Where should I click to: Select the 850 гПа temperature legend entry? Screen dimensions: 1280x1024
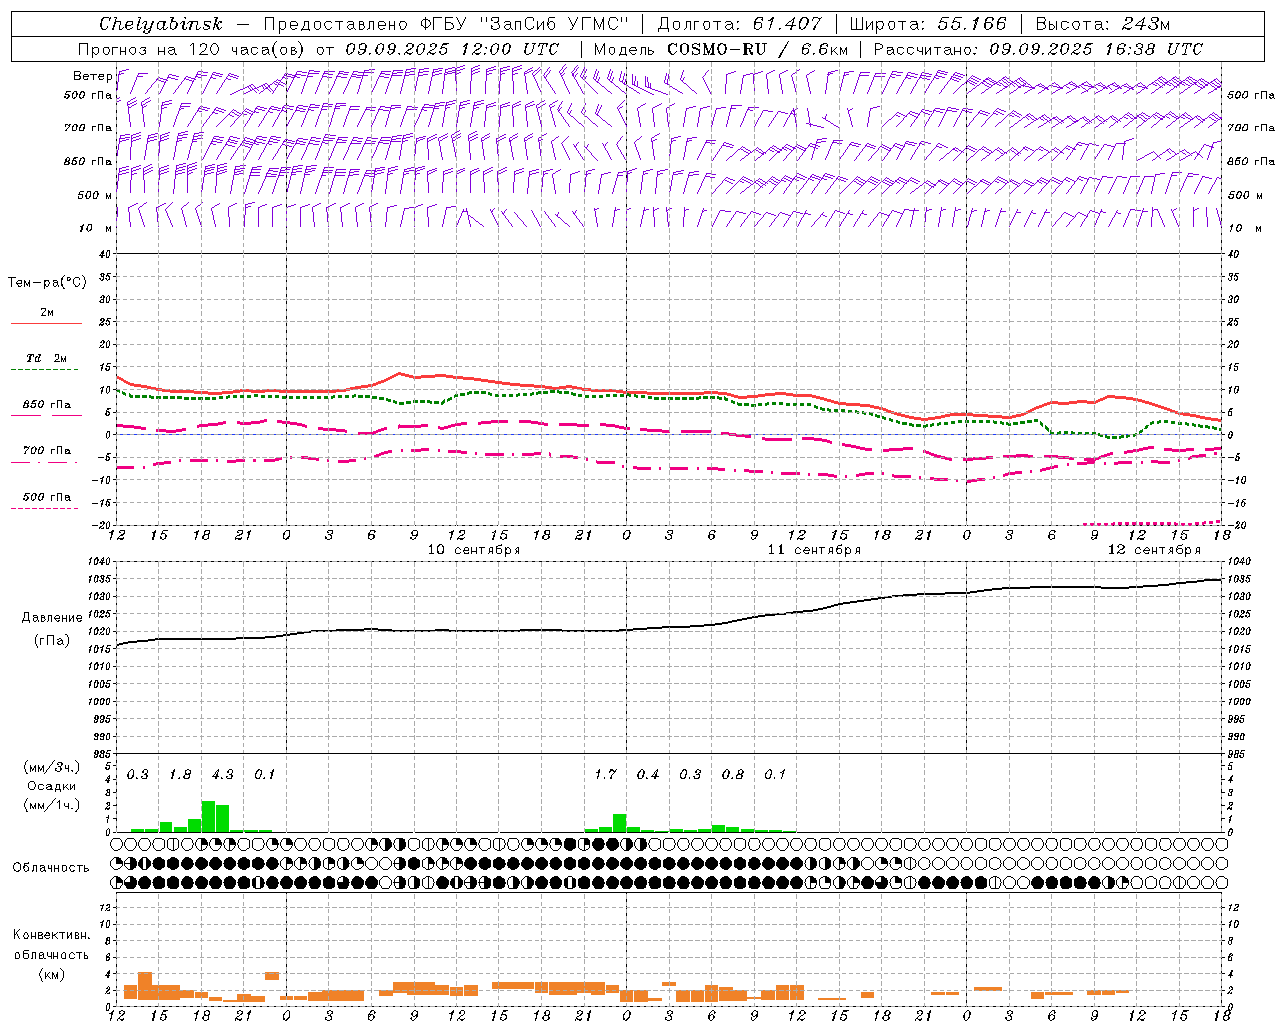pyautogui.click(x=47, y=405)
